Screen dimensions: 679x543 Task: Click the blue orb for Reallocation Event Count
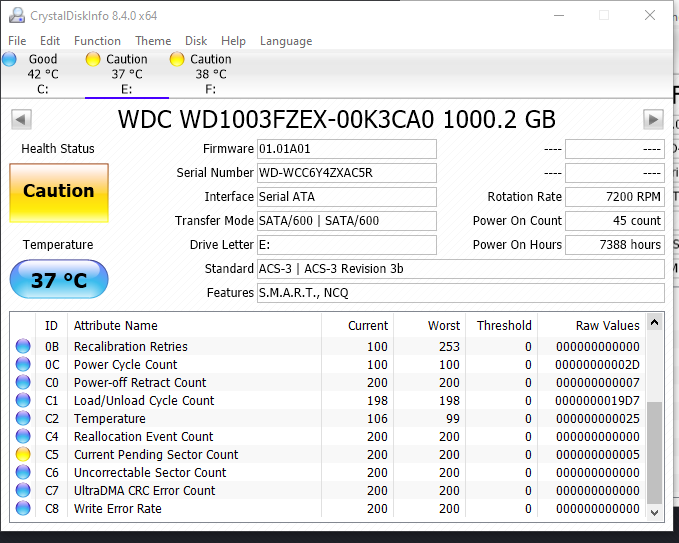click(23, 436)
